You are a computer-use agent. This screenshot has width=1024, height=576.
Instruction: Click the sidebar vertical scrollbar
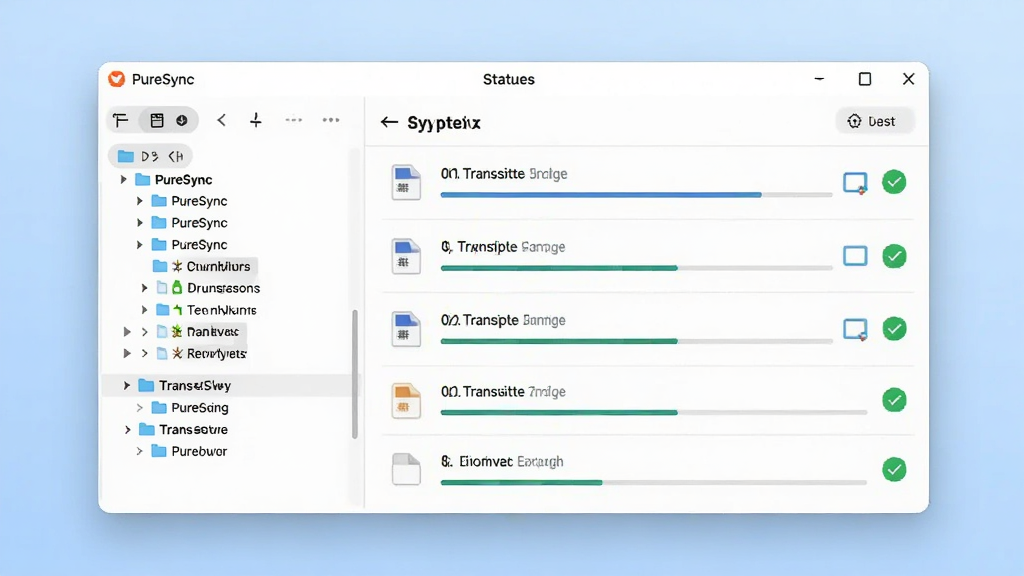355,374
